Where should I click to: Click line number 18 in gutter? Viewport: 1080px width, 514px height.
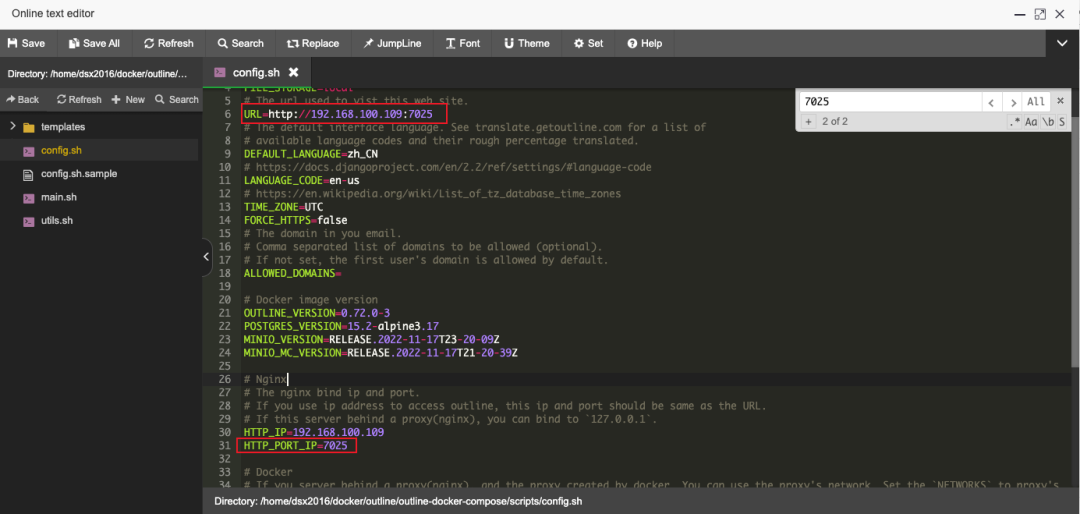point(224,274)
